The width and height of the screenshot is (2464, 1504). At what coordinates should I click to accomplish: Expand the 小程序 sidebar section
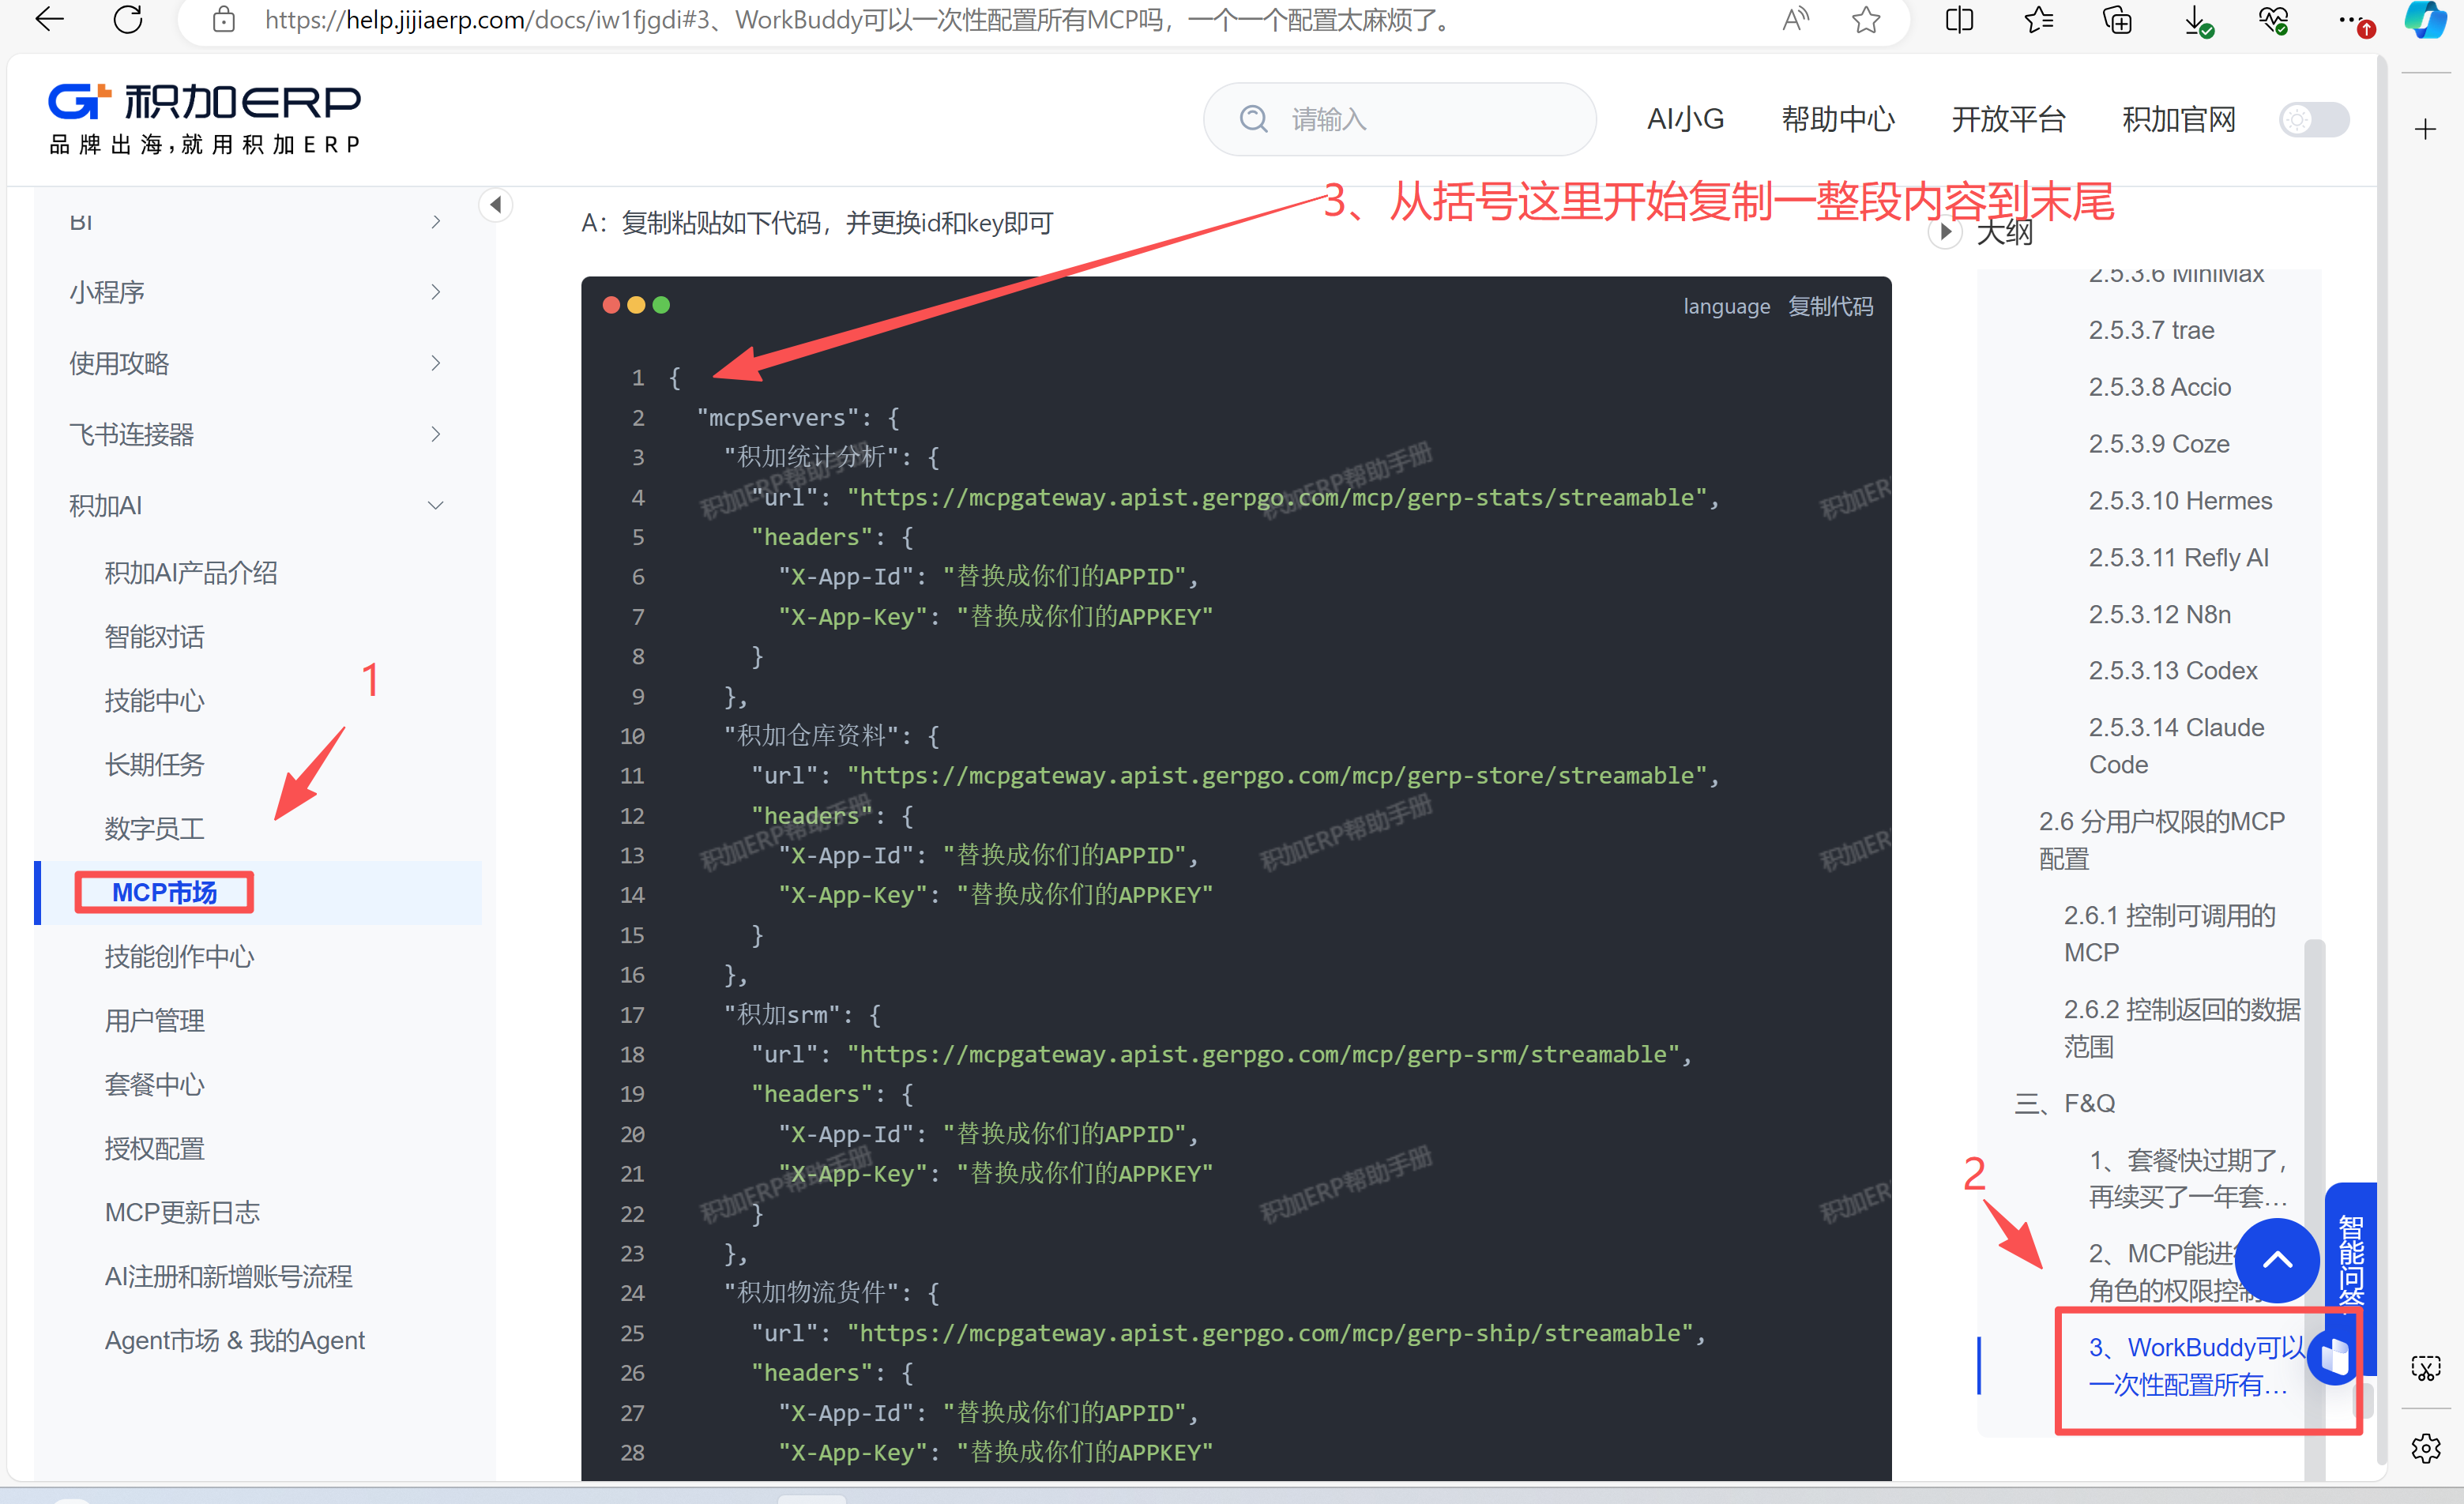pyautogui.click(x=255, y=292)
